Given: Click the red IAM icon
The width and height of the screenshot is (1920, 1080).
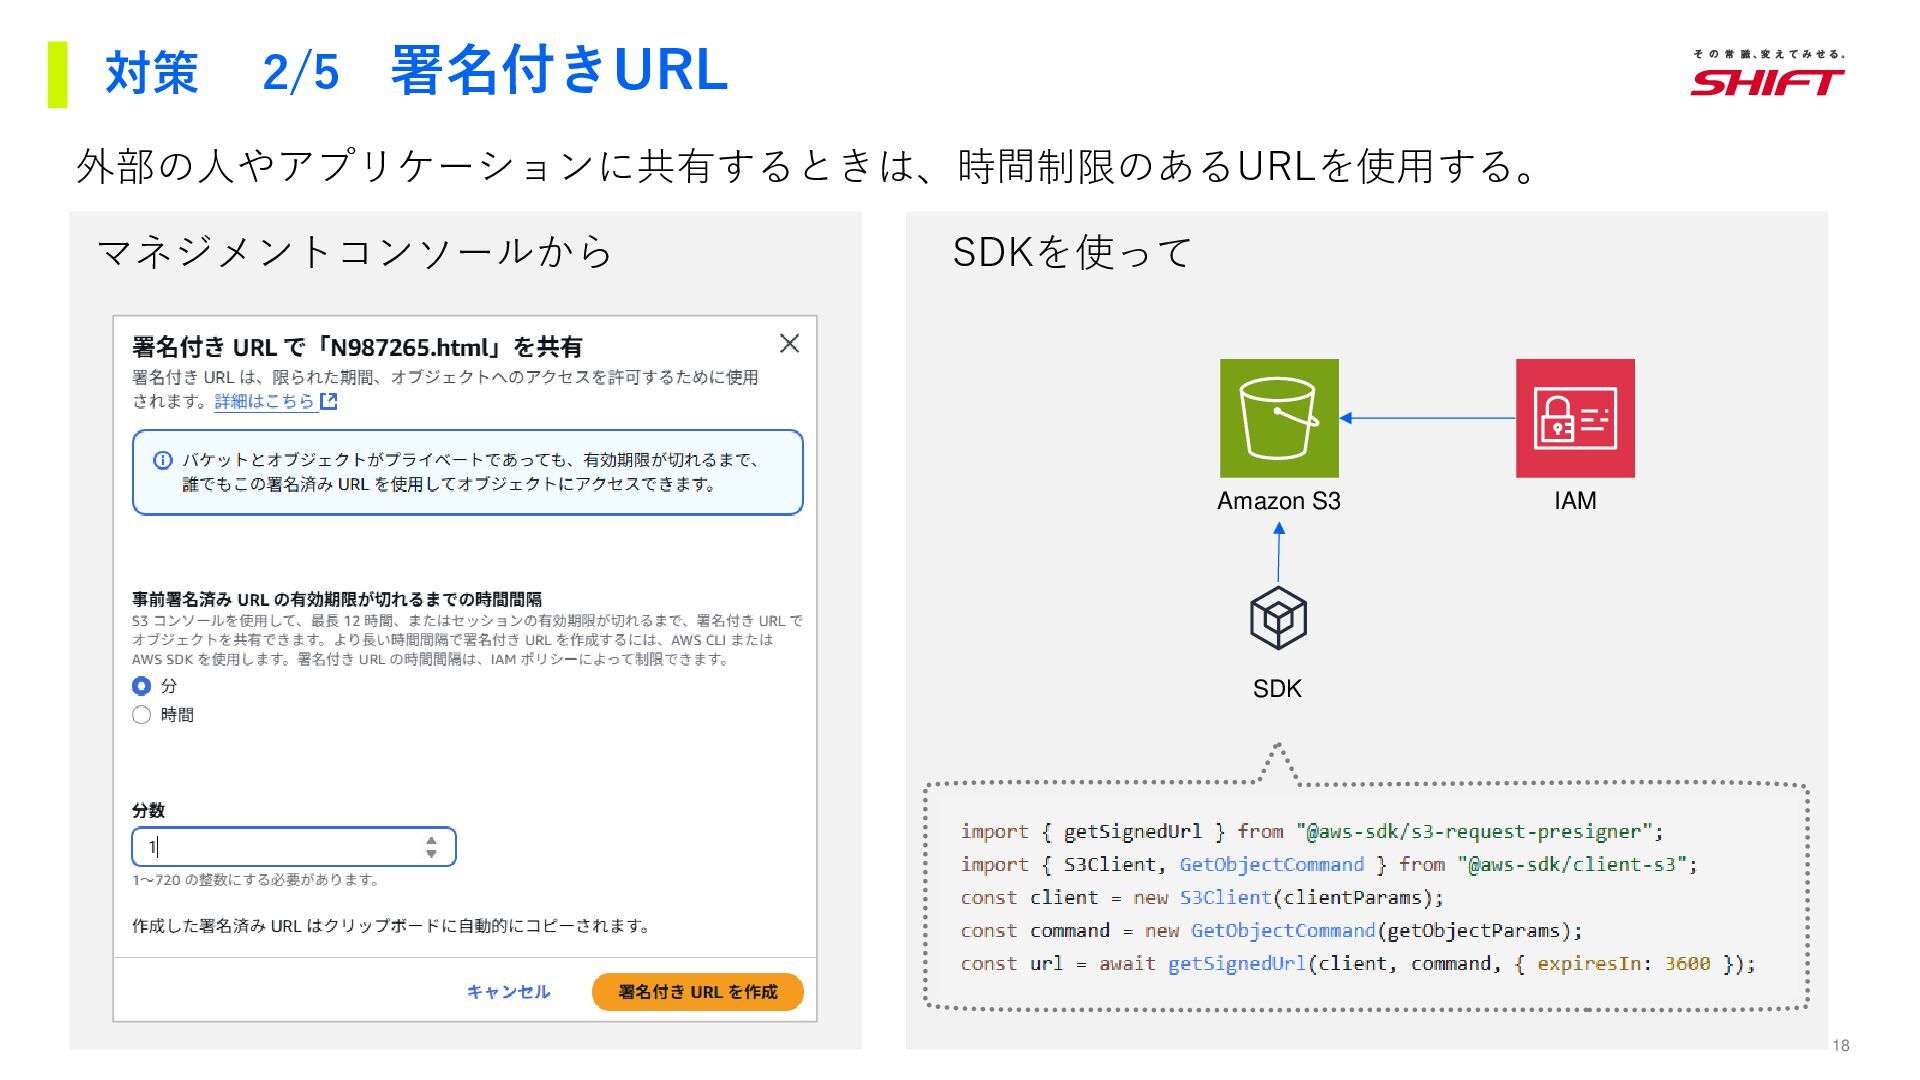Looking at the screenshot, I should 1575,418.
